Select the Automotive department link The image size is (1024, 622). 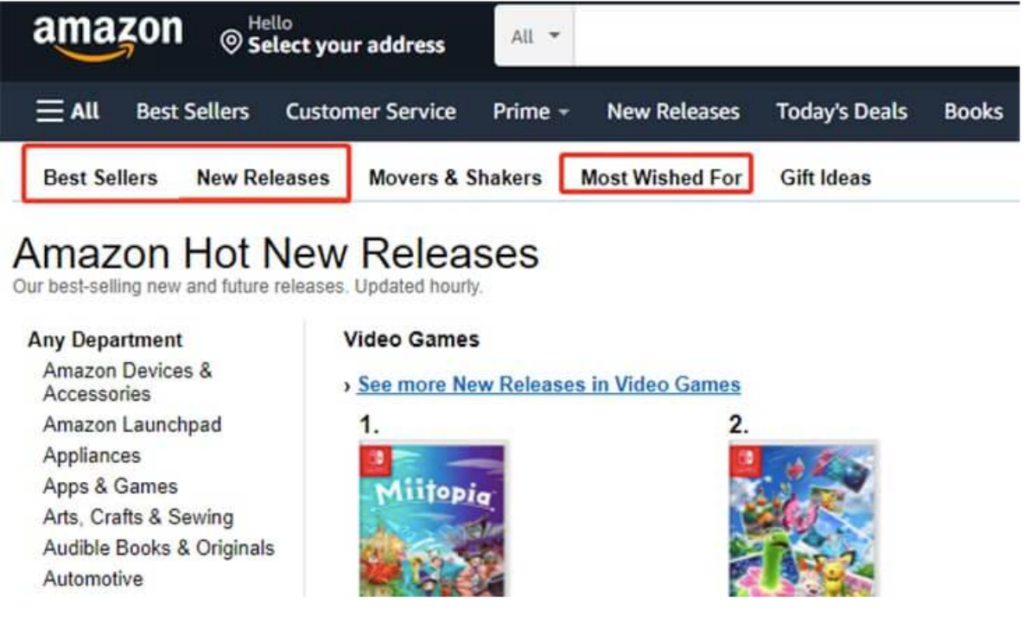pyautogui.click(x=93, y=578)
